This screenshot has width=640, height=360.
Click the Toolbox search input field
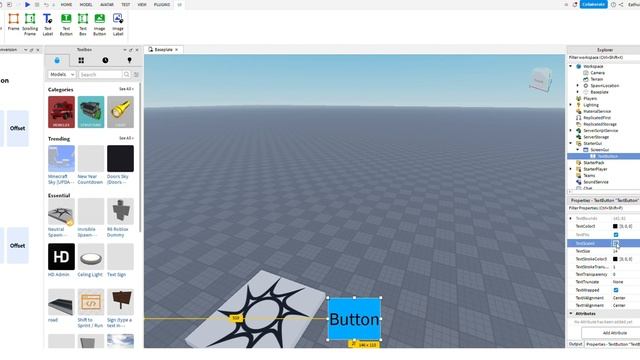coord(100,74)
